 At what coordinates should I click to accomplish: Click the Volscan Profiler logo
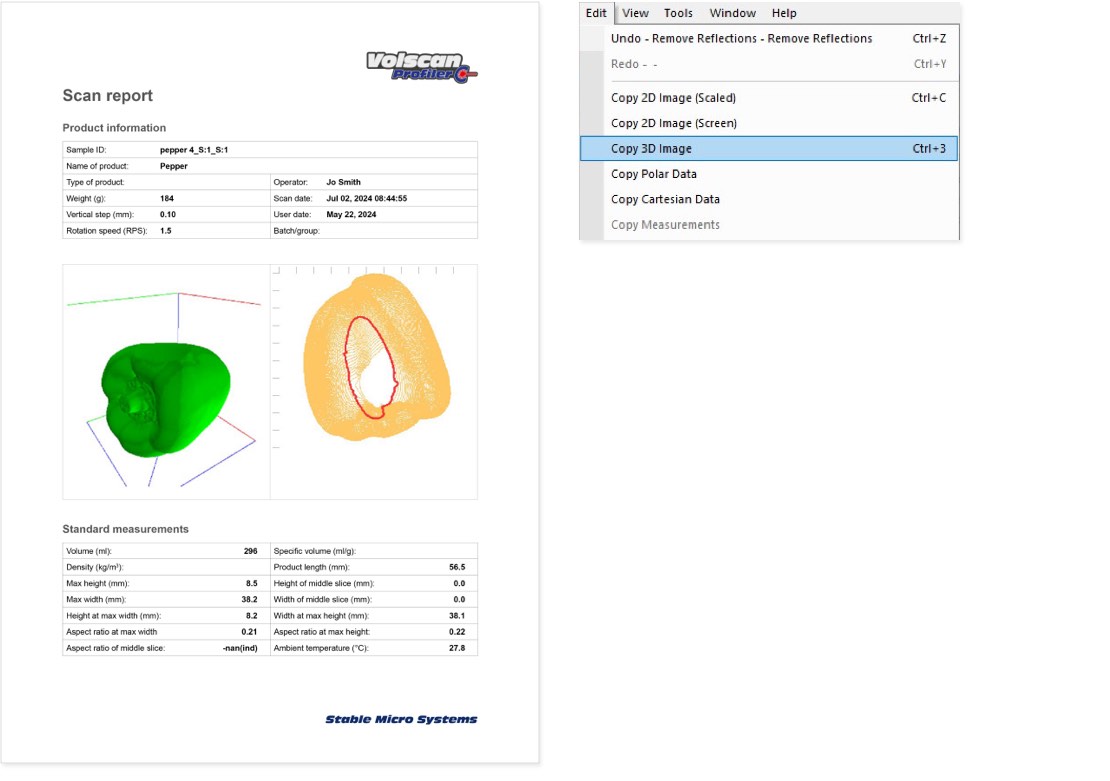[x=421, y=66]
